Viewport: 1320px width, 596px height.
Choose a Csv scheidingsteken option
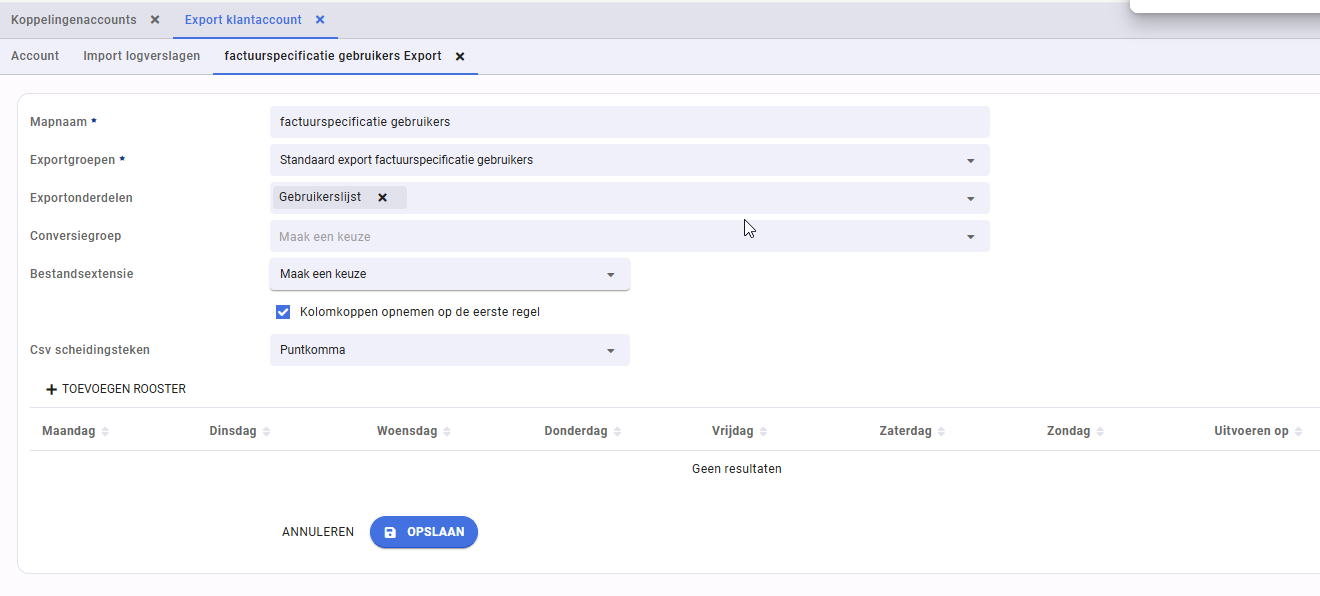click(x=610, y=351)
